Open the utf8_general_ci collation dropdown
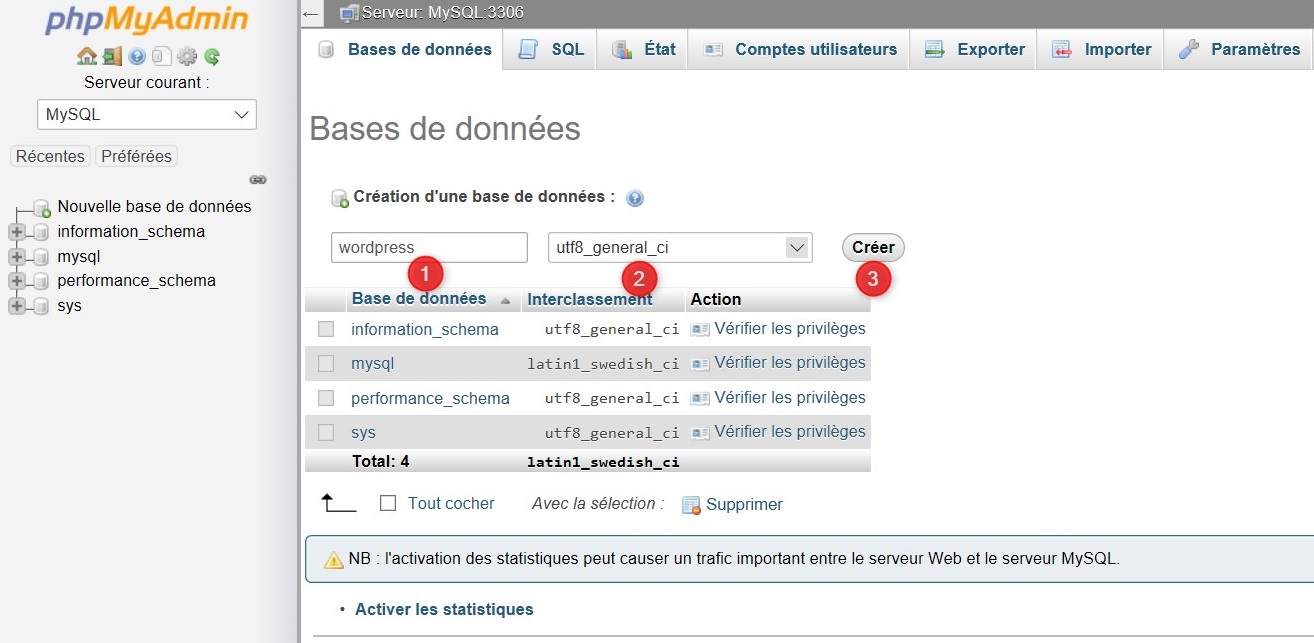 pos(680,247)
